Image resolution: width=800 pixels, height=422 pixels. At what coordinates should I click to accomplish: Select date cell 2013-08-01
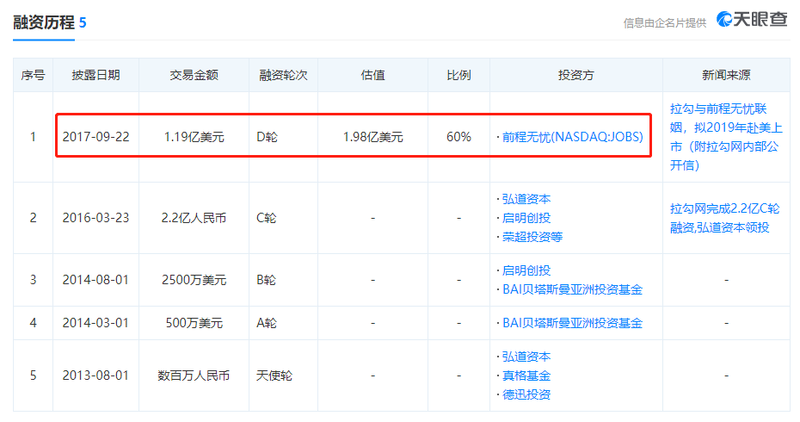[x=95, y=376]
